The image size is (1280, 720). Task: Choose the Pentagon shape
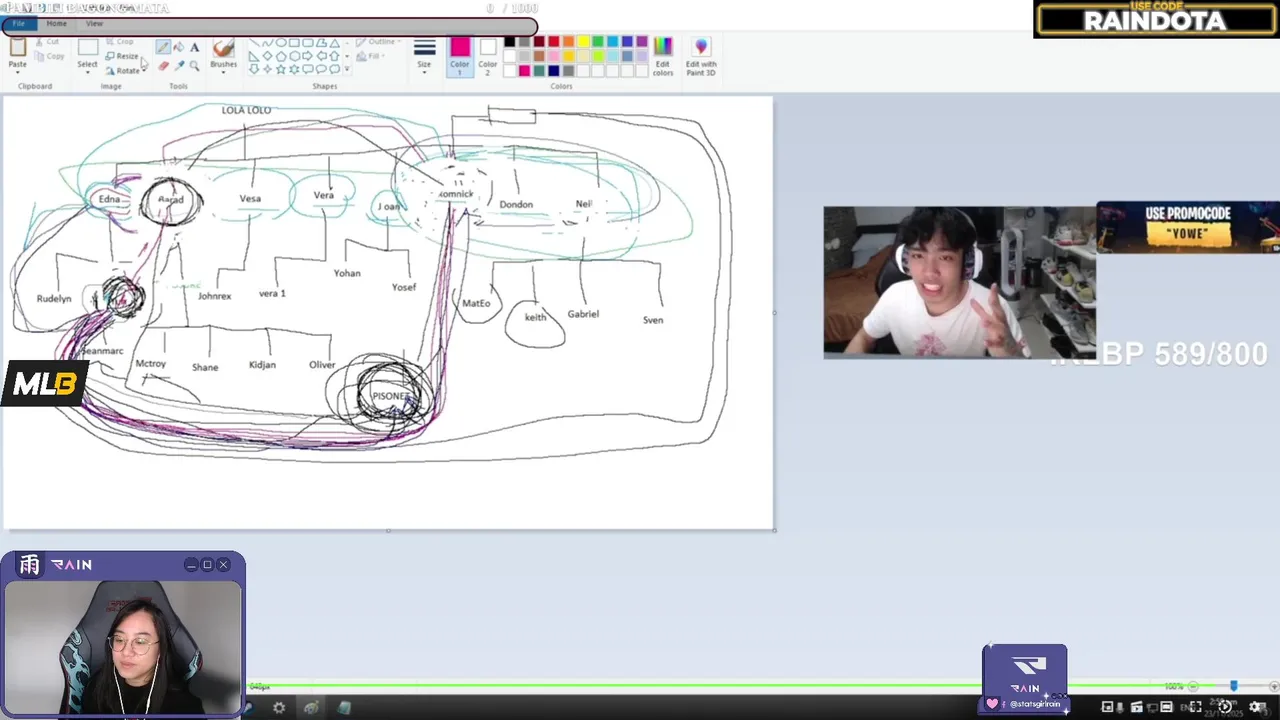tap(281, 56)
